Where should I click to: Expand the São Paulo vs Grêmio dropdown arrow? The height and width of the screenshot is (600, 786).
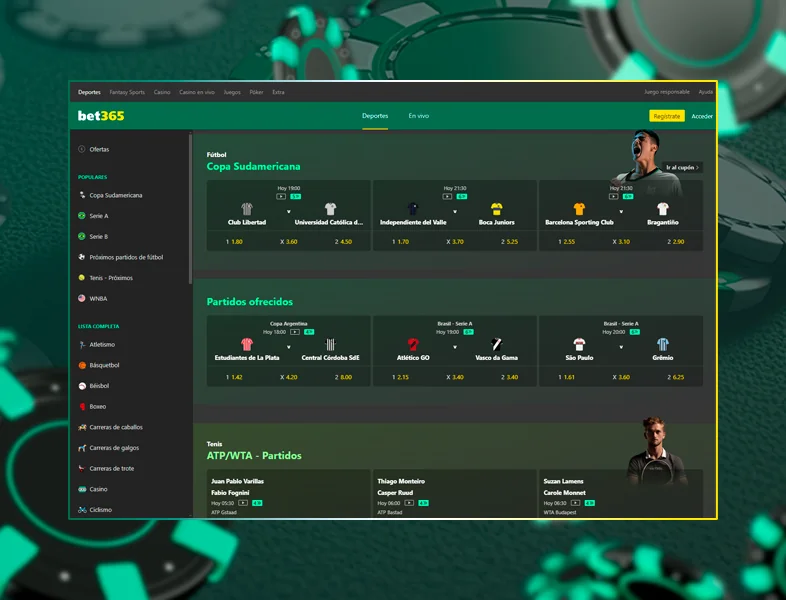621,348
